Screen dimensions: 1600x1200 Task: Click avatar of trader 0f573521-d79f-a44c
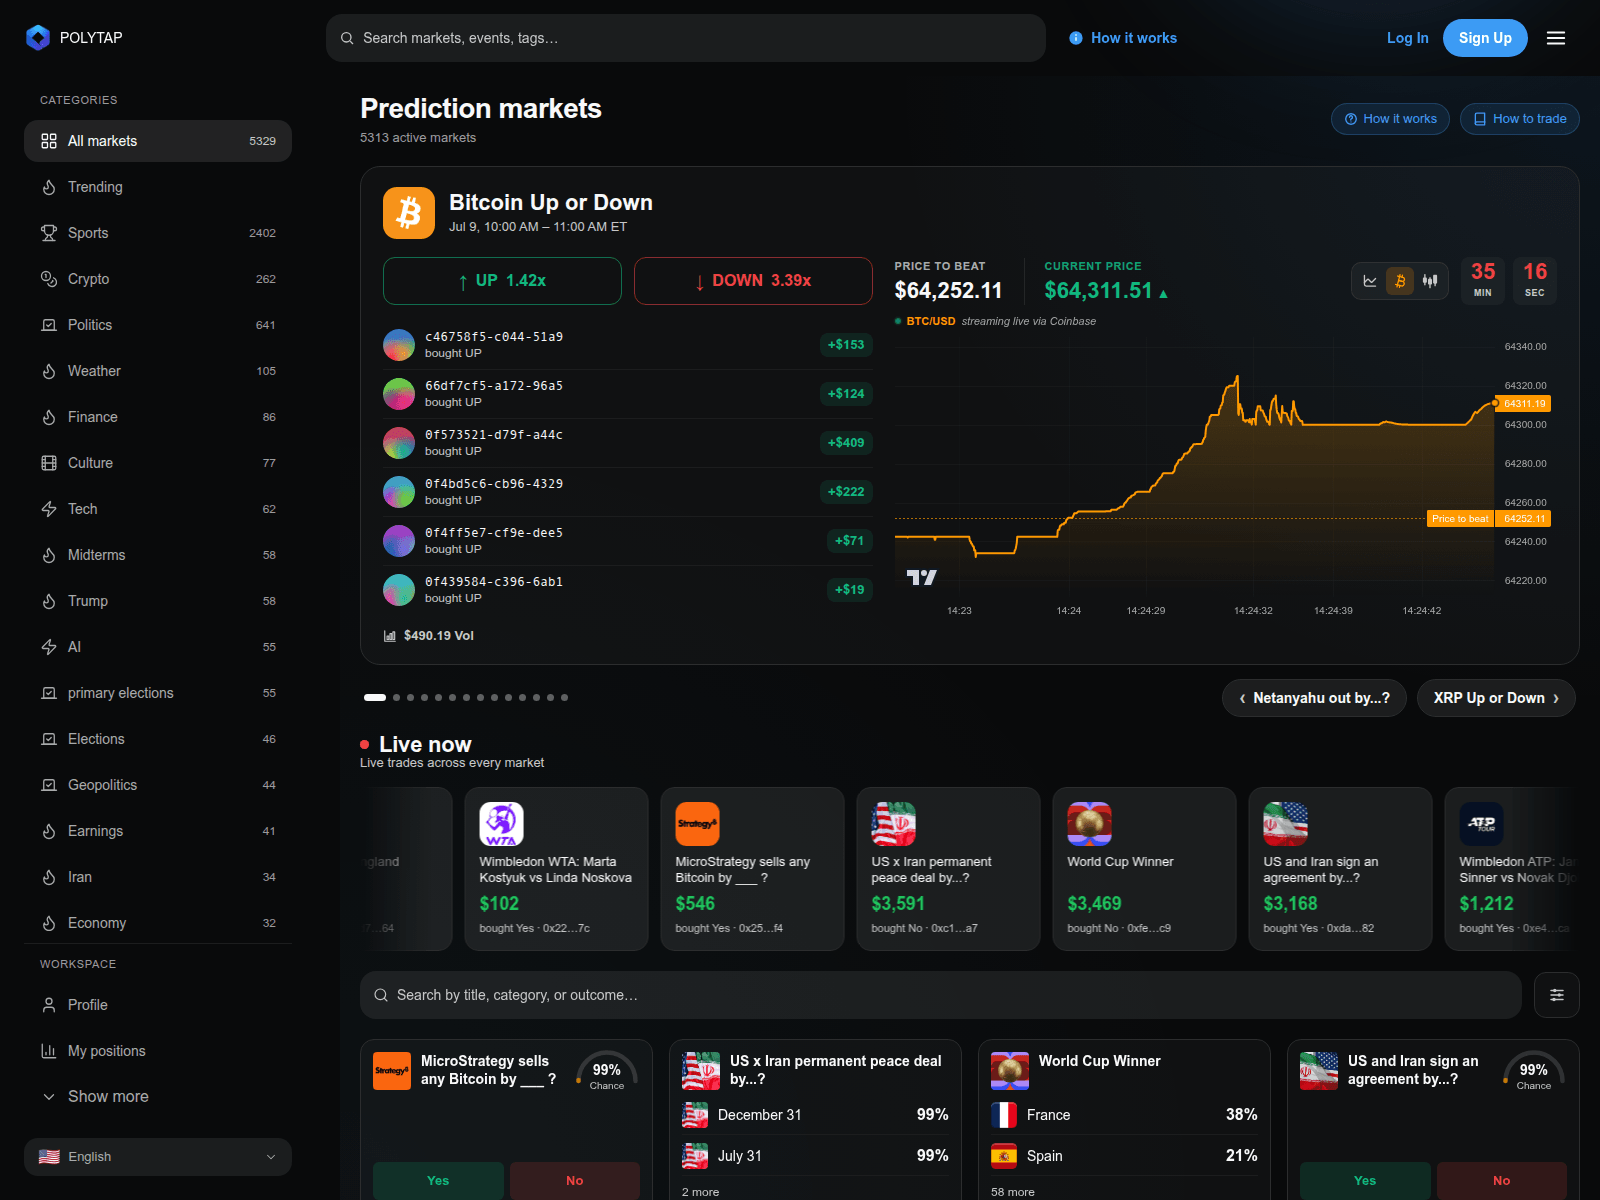point(399,443)
